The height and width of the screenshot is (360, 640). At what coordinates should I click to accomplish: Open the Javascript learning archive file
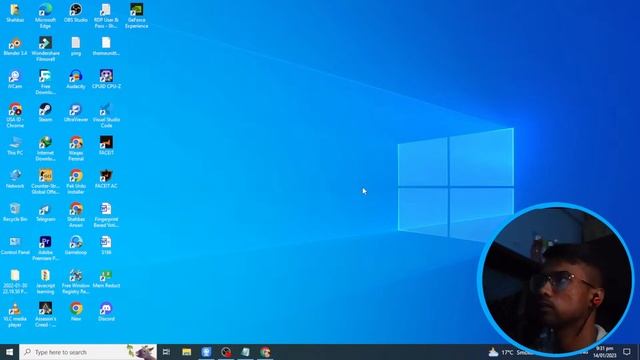point(45,282)
